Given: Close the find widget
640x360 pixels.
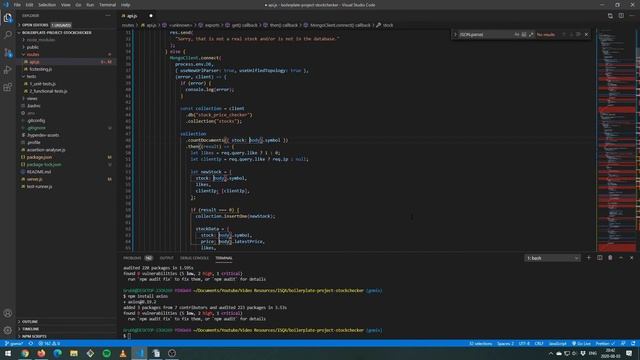Looking at the screenshot, I should [x=587, y=35].
